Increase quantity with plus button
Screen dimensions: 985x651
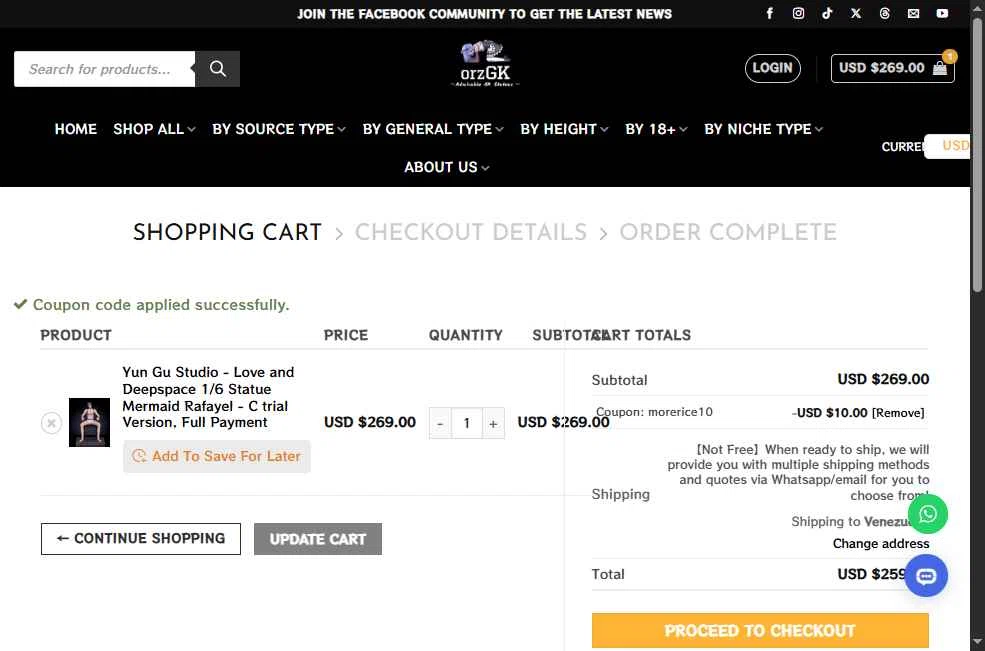pos(493,424)
